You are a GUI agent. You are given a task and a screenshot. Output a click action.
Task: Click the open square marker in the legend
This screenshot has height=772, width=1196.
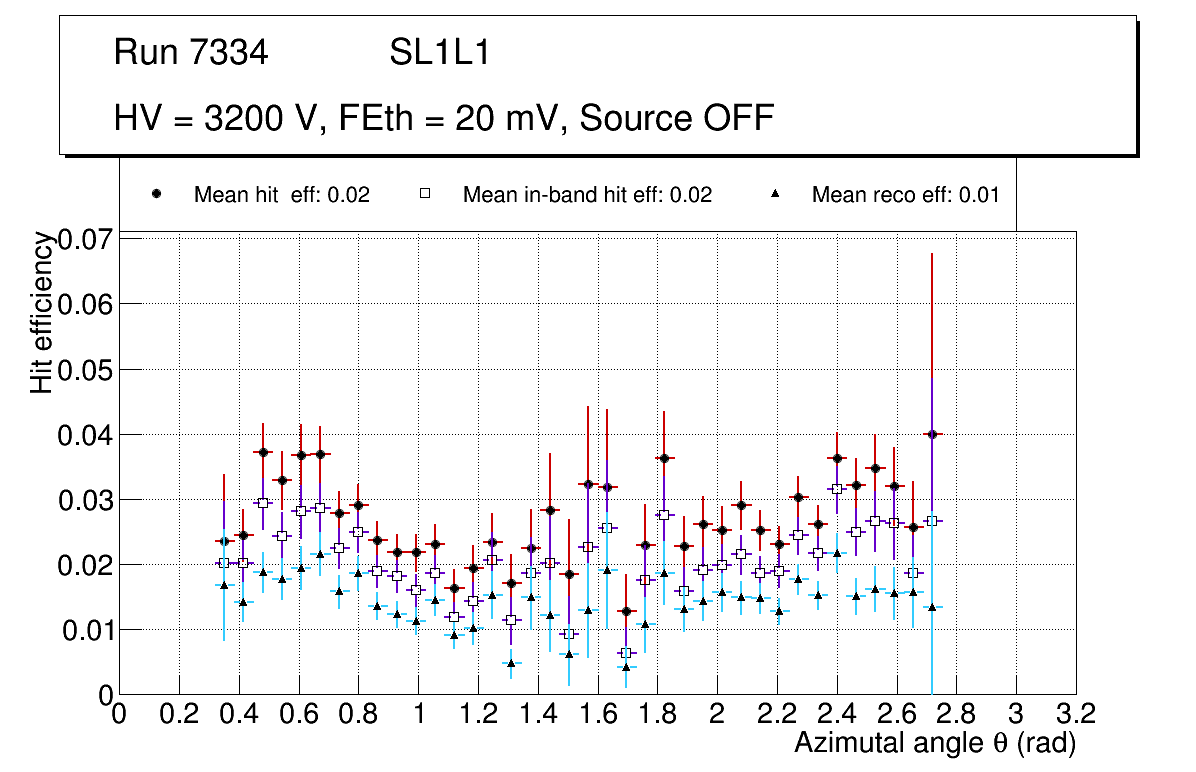point(425,194)
